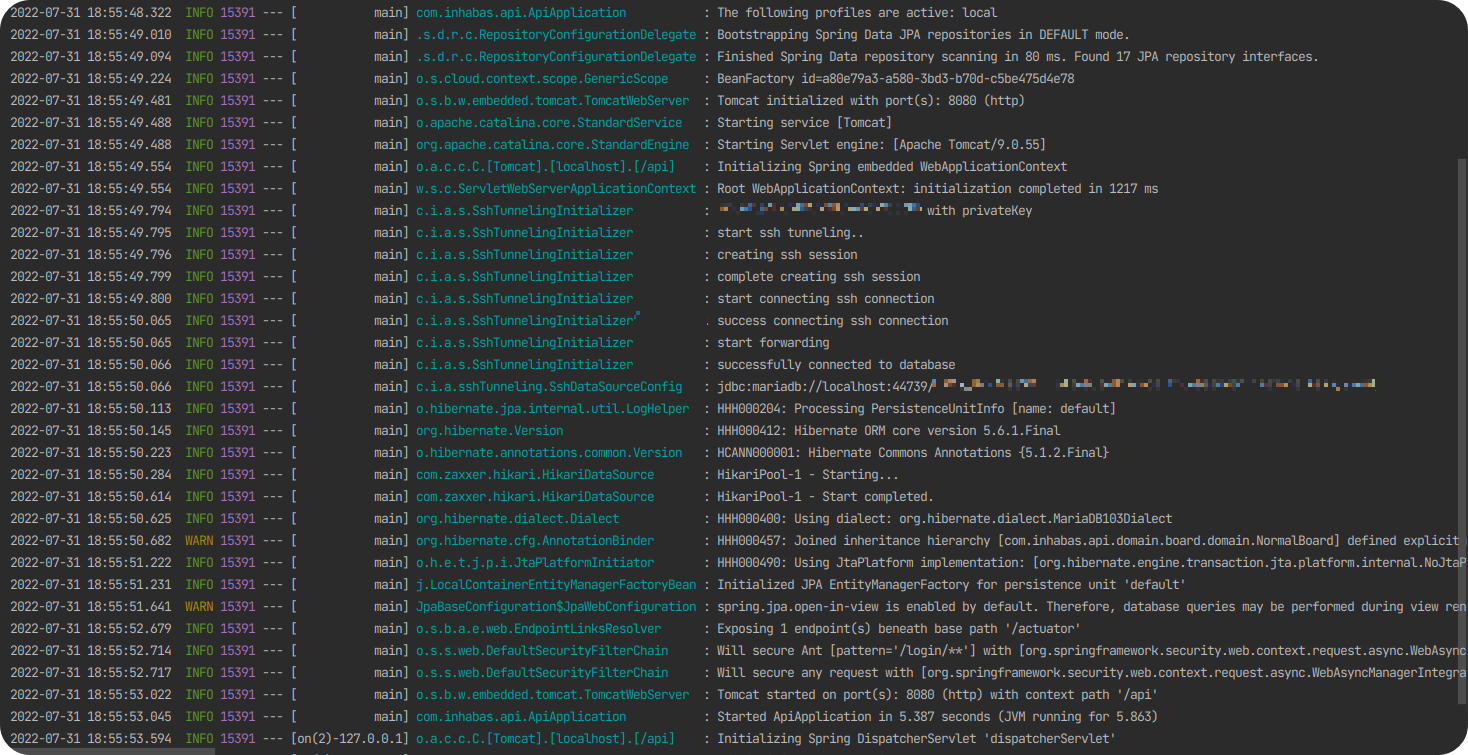
Task: Click the WARN level on the 18:55:51.641 line
Action: click(x=199, y=607)
